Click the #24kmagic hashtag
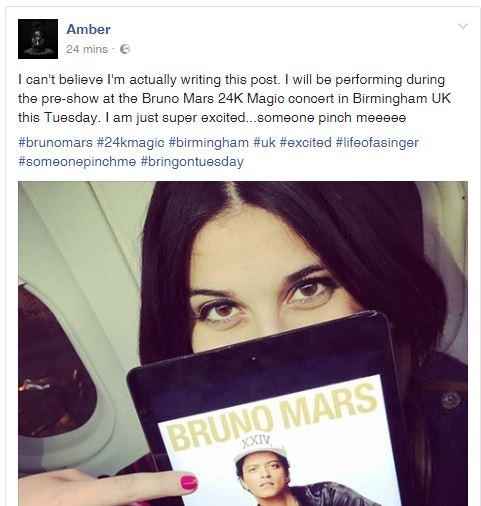 [130, 143]
